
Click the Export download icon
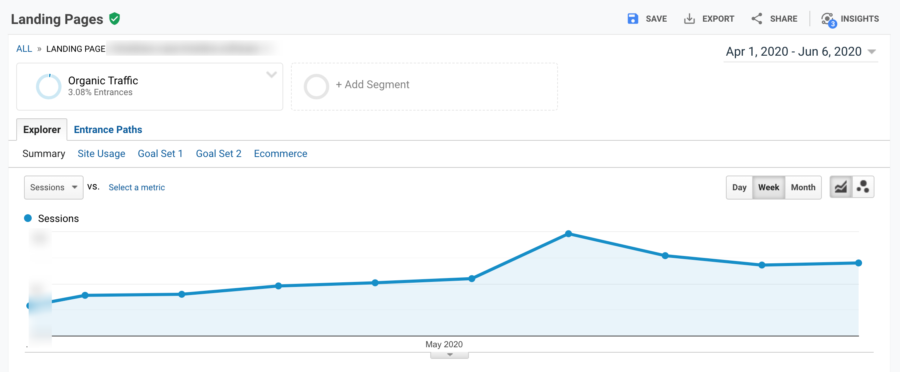click(x=689, y=18)
